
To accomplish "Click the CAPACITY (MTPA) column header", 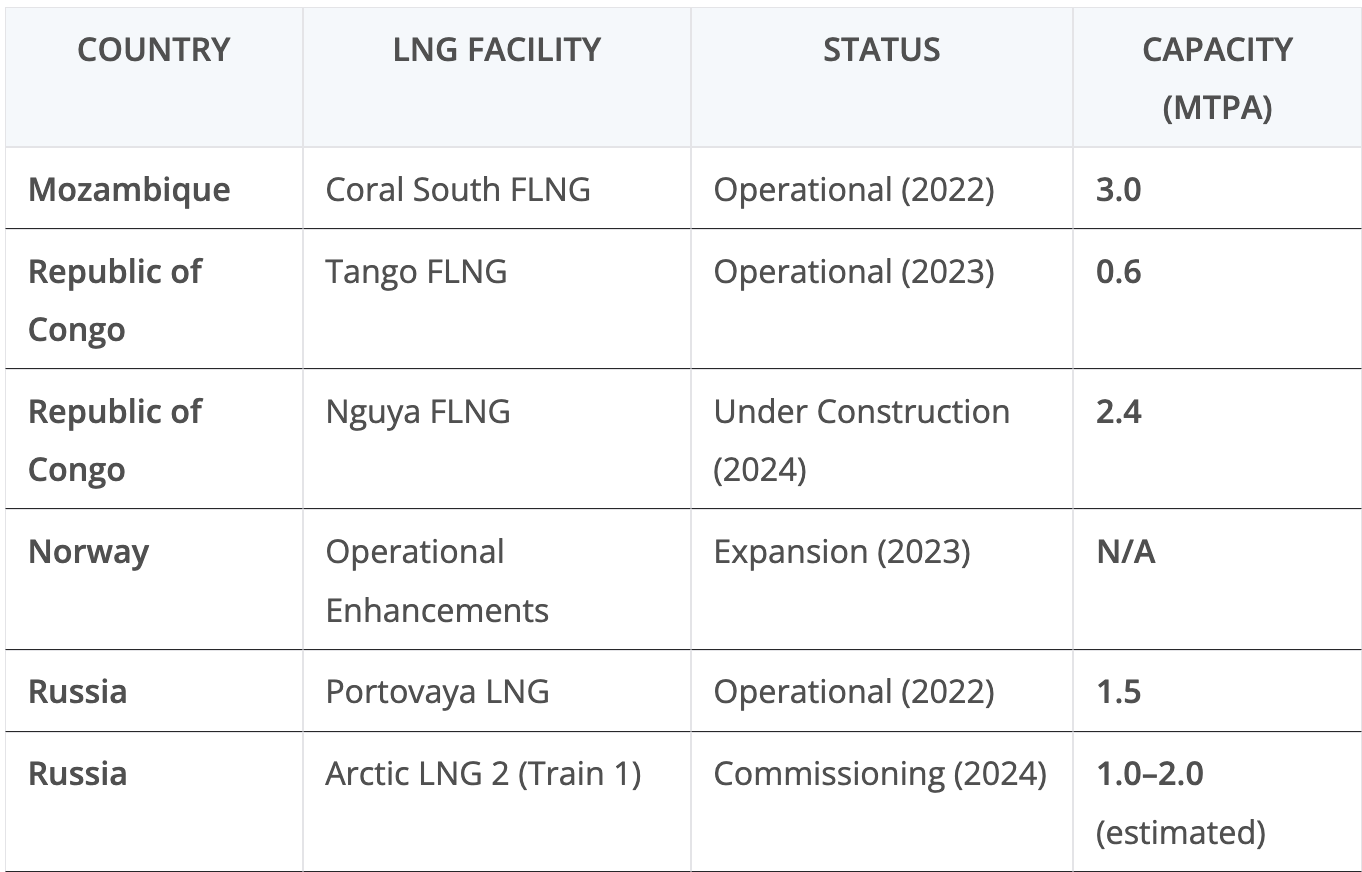I will click(x=1217, y=78).
